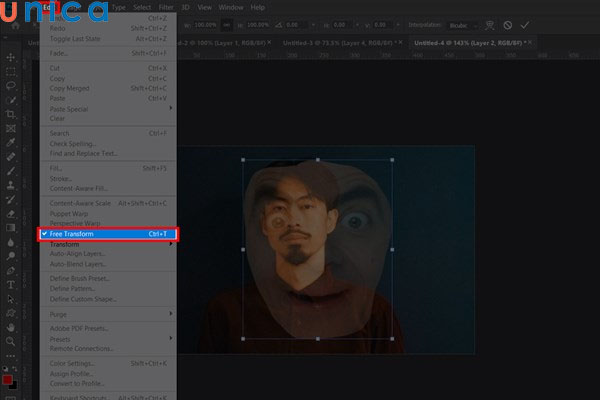Open Adobe PDF Presets menu entry
600x400 pixels.
[108, 328]
